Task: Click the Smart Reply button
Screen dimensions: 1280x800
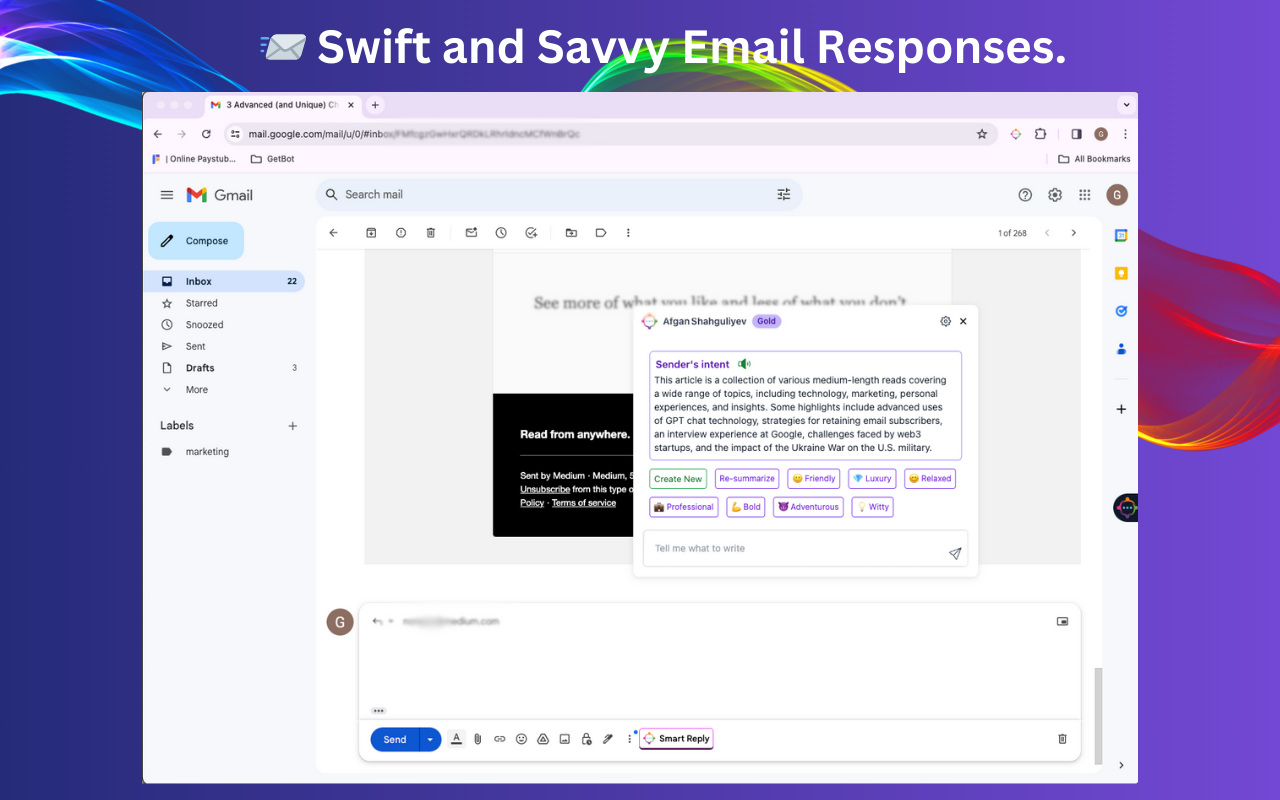Action: pos(676,739)
